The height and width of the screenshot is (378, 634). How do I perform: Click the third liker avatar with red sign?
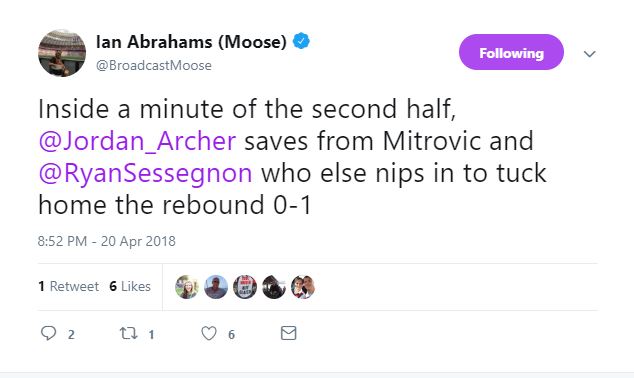(x=245, y=287)
